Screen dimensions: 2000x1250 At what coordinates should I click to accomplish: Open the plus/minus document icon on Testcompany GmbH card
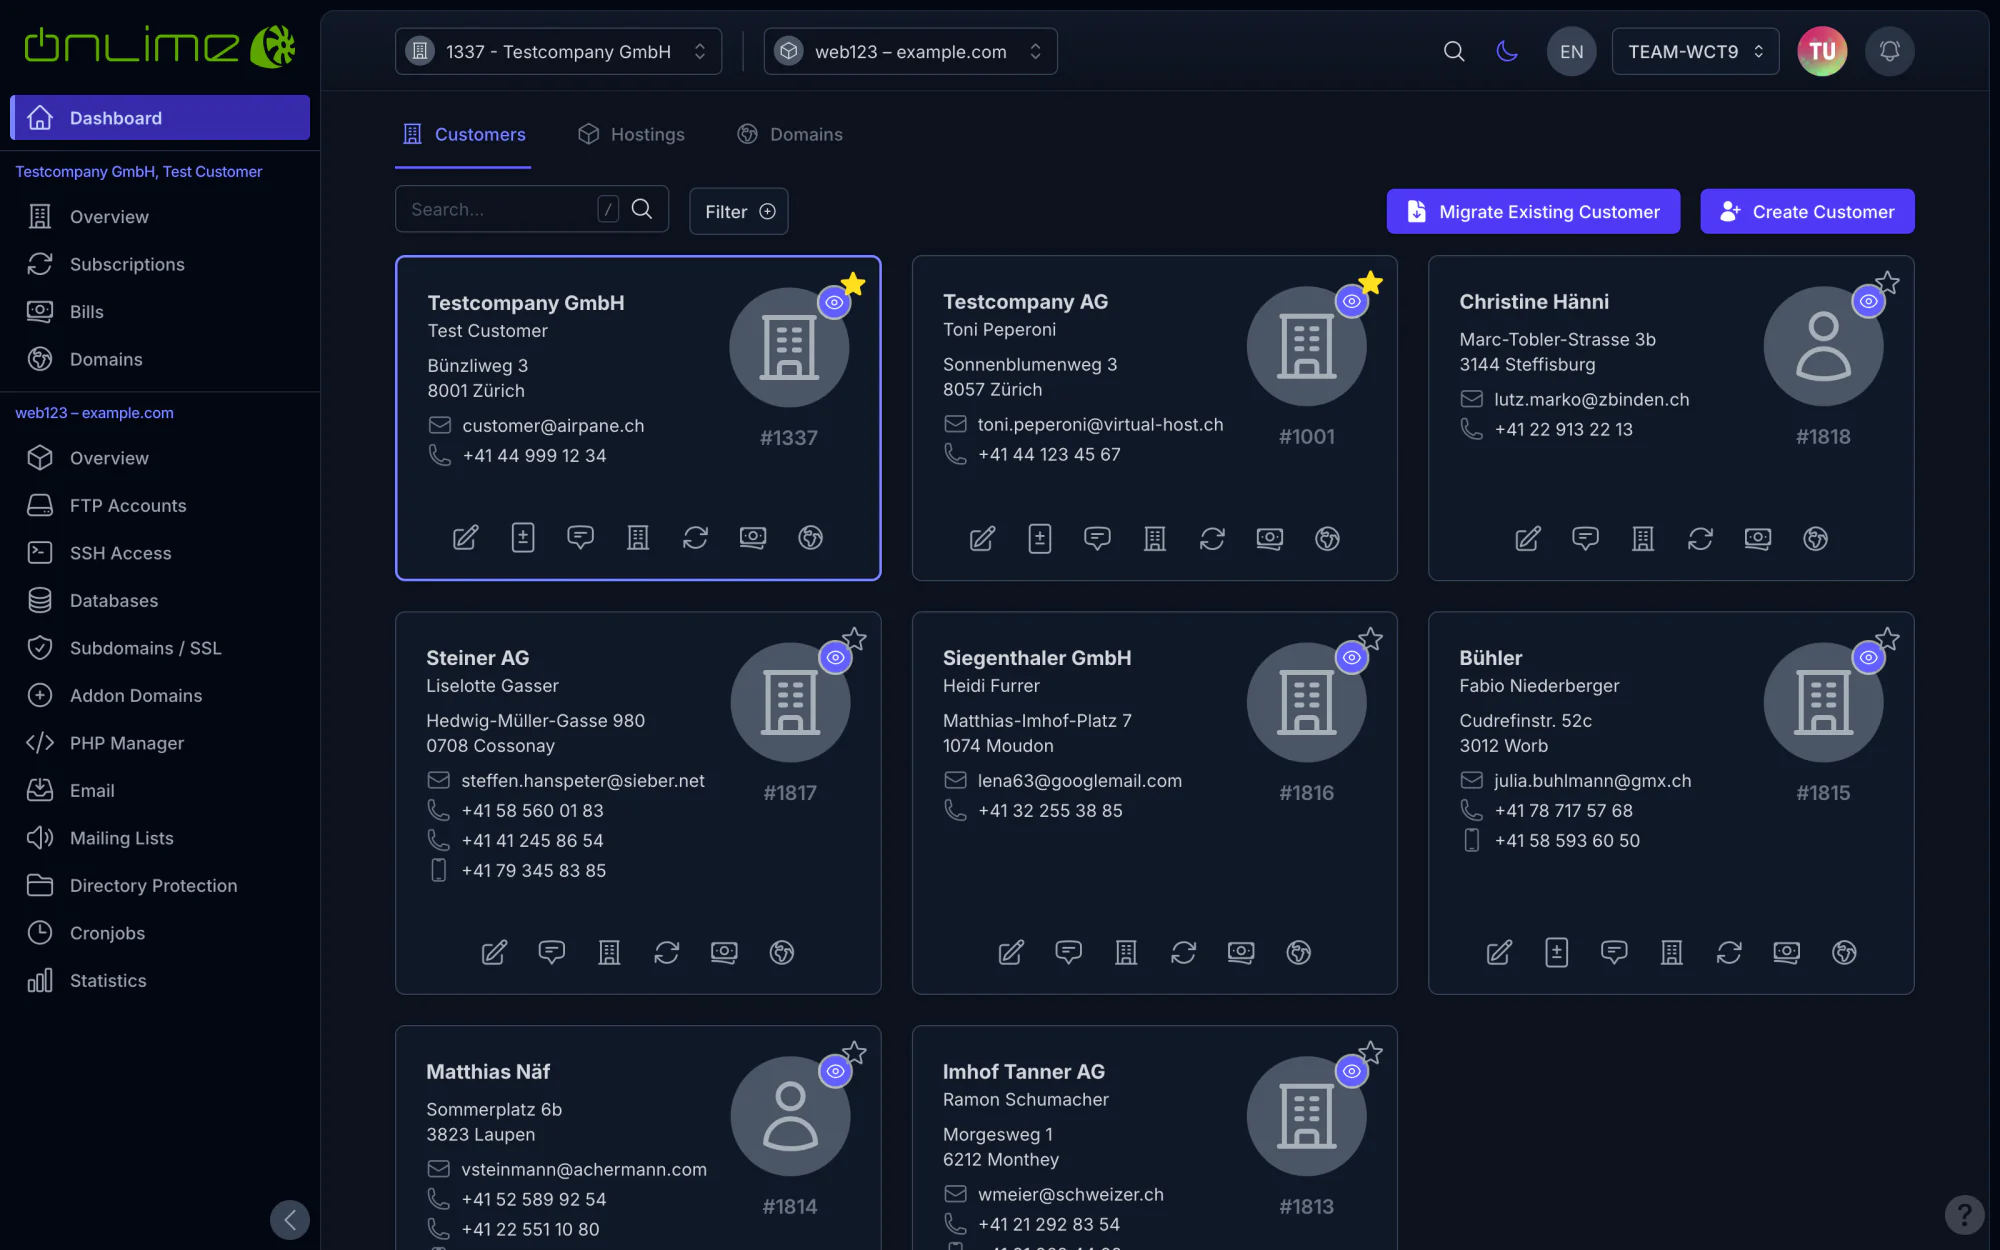pos(523,538)
